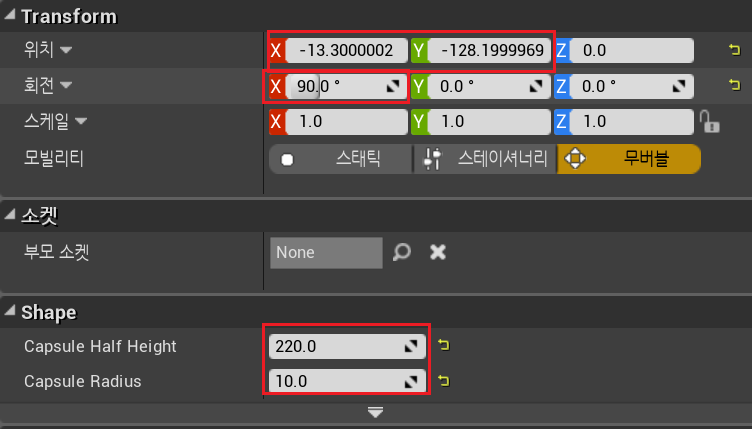Click the 부모 소켓 label
This screenshot has height=429, width=752.
click(57, 252)
